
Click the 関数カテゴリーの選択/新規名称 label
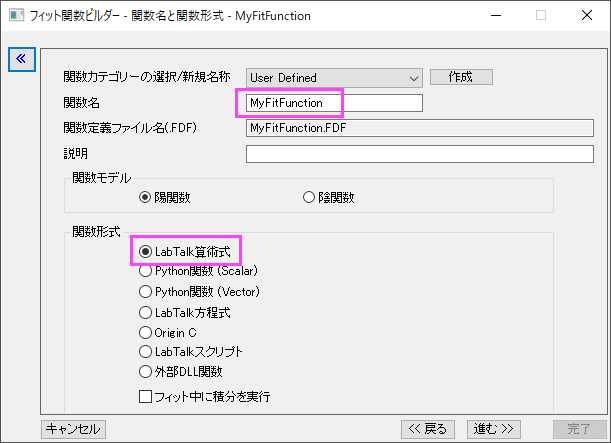pyautogui.click(x=147, y=77)
